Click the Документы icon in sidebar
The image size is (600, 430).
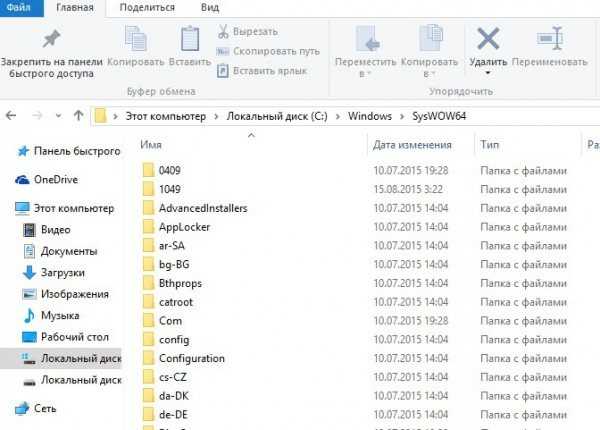(x=29, y=251)
